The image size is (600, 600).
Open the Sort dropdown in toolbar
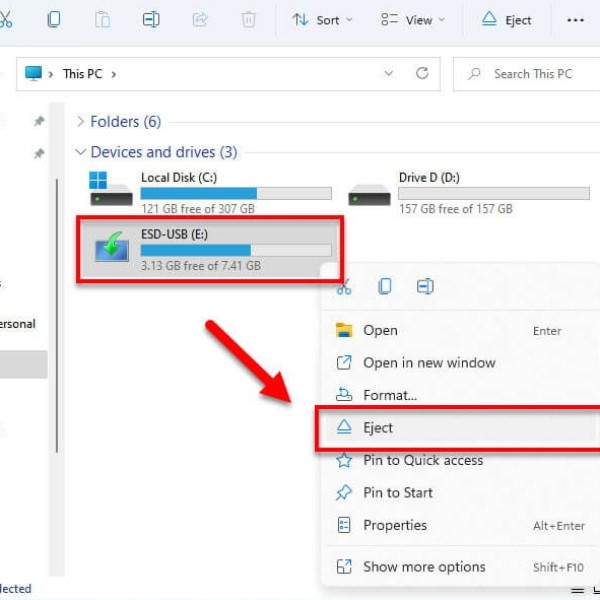[x=322, y=20]
